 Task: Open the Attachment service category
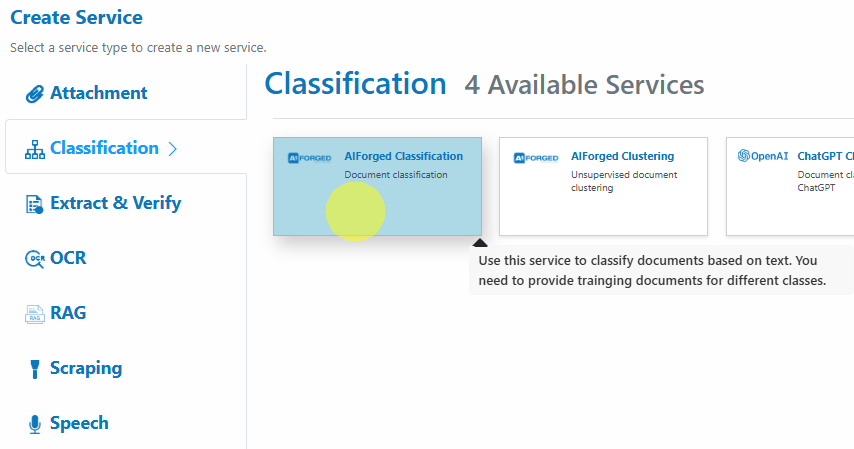click(x=99, y=93)
